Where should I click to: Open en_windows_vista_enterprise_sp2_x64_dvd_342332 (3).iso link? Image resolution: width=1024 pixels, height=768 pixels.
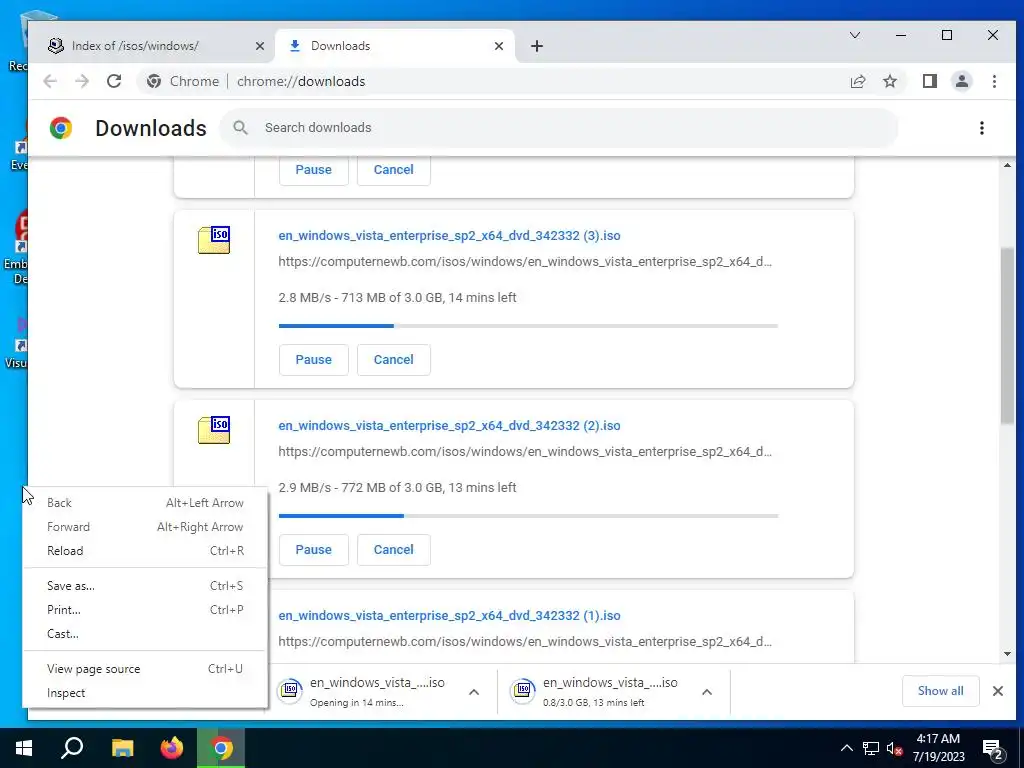[449, 236]
